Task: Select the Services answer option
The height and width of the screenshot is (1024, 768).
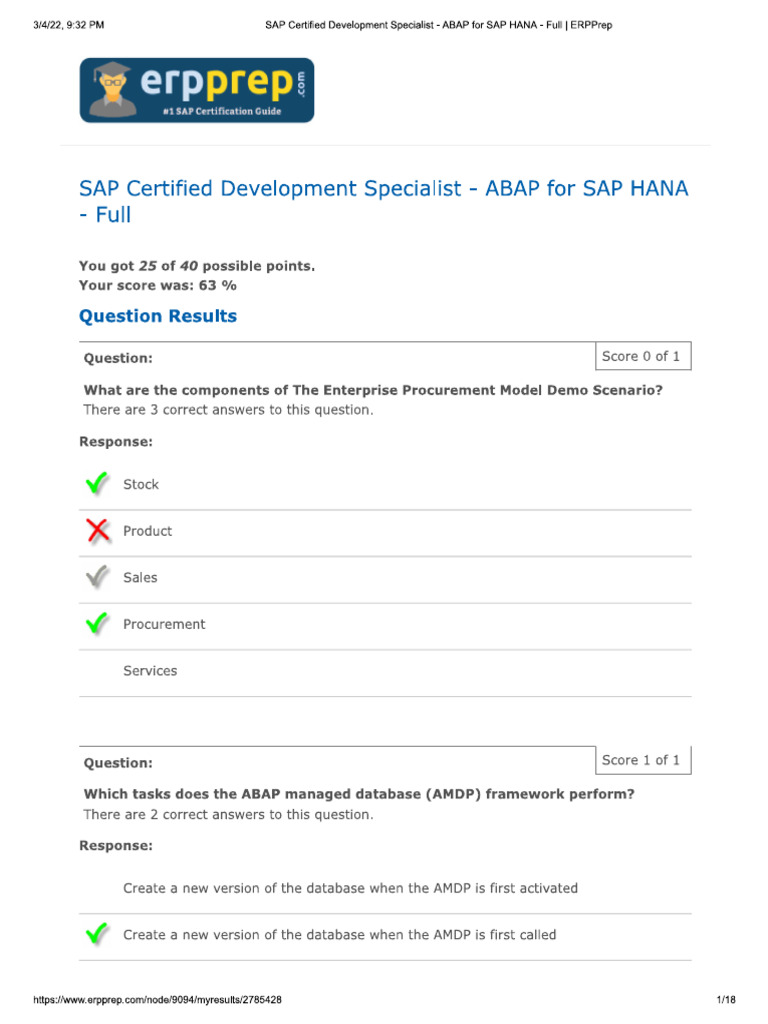Action: pos(150,671)
